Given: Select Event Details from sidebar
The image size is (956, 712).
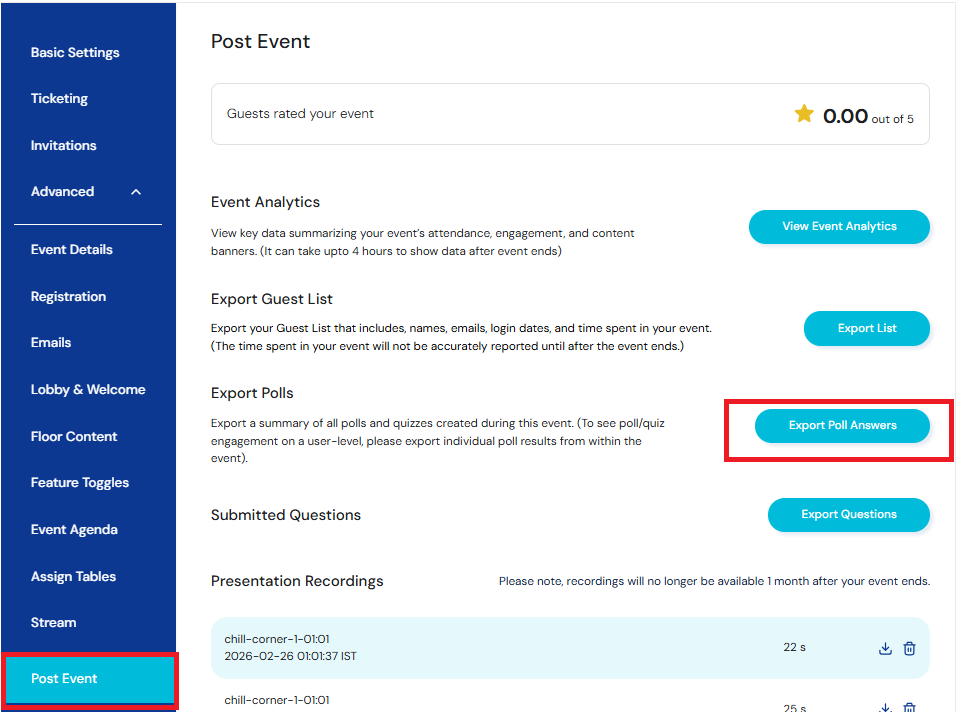Looking at the screenshot, I should [x=71, y=249].
